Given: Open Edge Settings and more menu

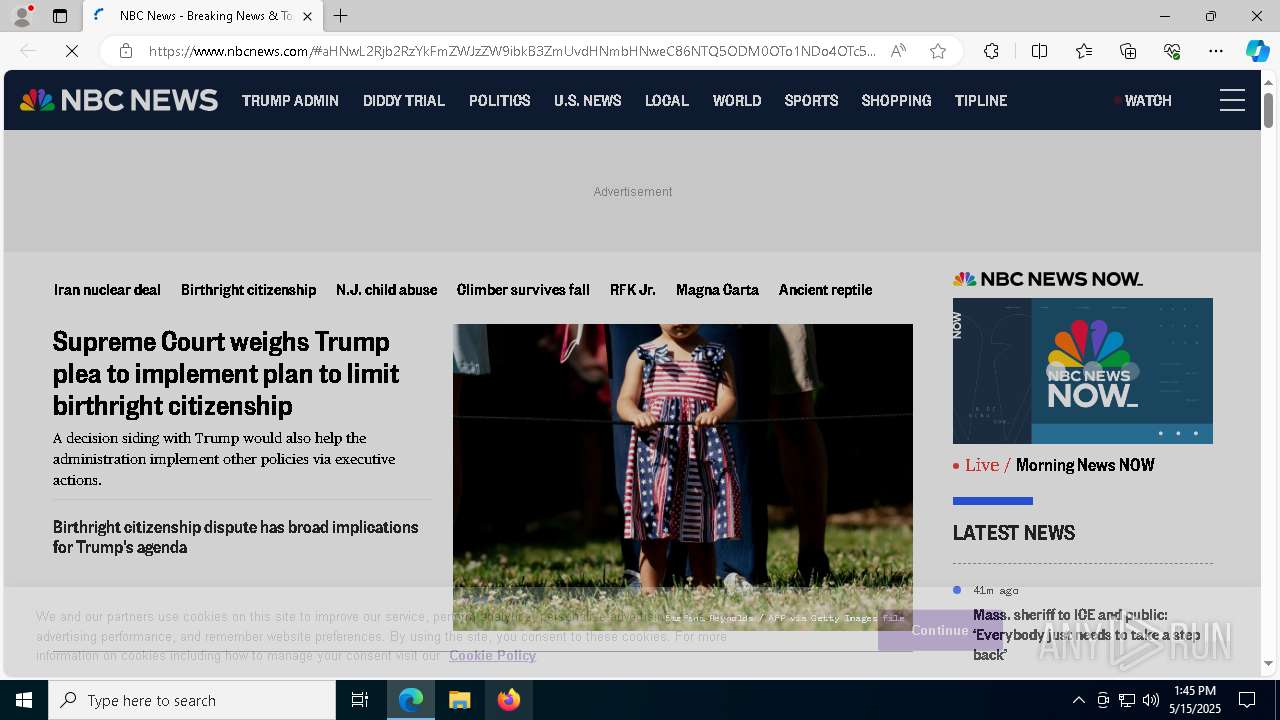Looking at the screenshot, I should tap(1216, 51).
